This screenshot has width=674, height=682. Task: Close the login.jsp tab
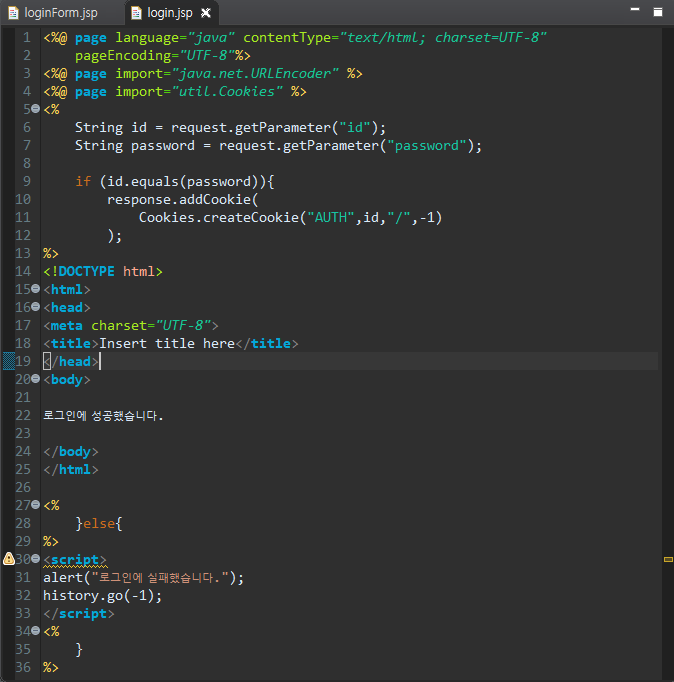tap(206, 13)
